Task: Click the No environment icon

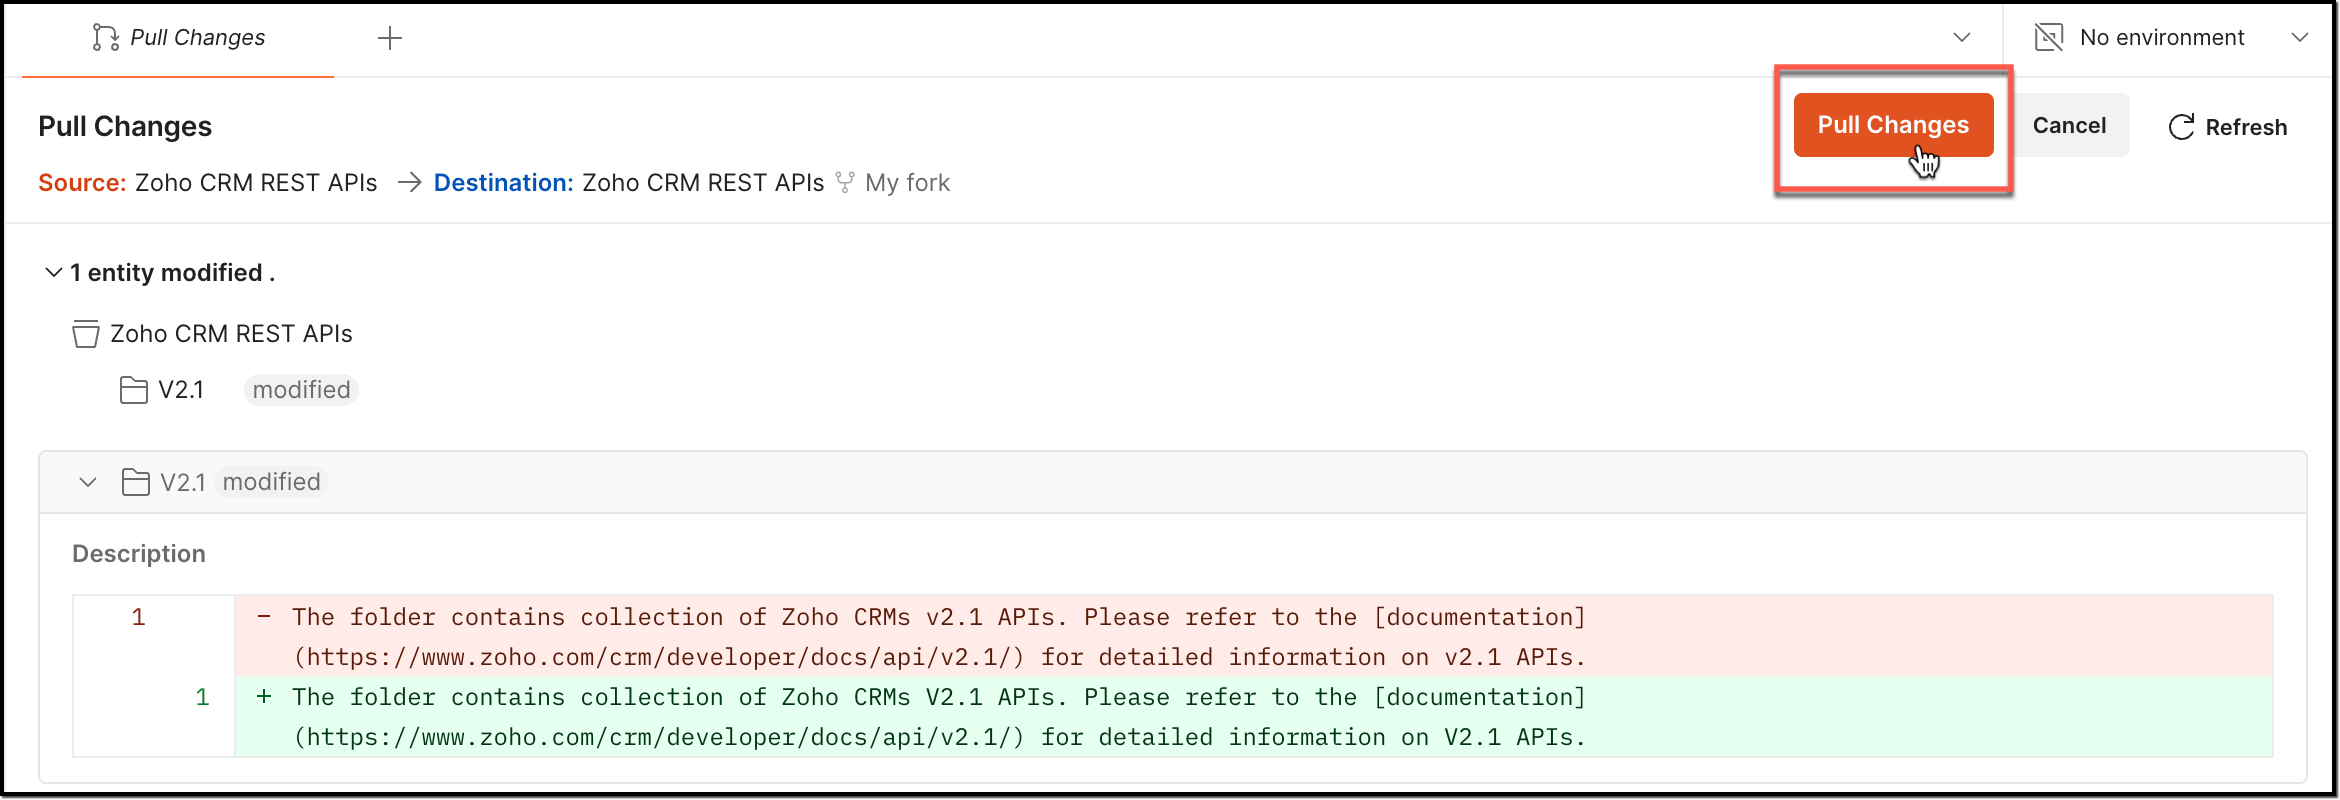Action: click(x=2049, y=38)
